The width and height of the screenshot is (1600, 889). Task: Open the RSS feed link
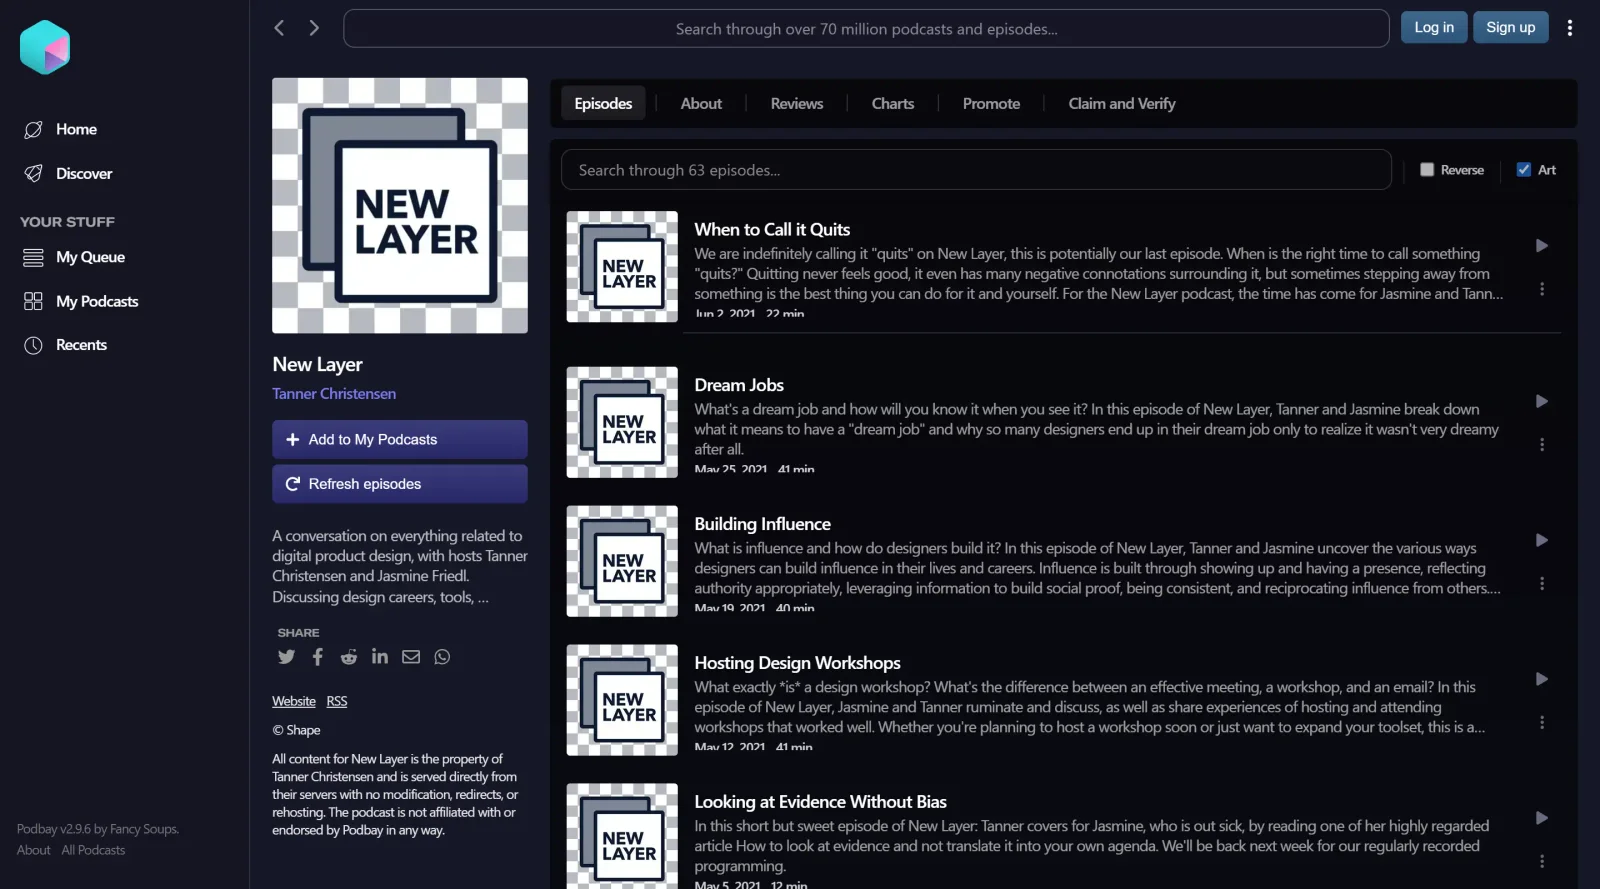[x=337, y=701]
